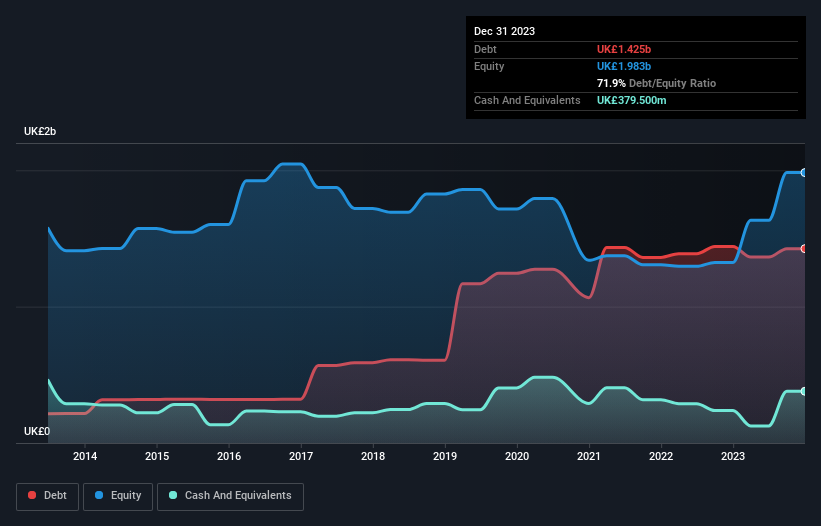
Task: Toggle the Debt legend button
Action: click(x=48, y=496)
